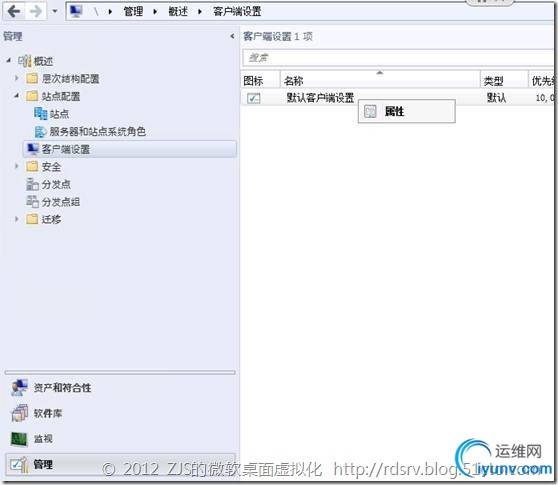The height and width of the screenshot is (485, 558).
Task: Click the 资产和符合性 workspace icon
Action: [19, 388]
